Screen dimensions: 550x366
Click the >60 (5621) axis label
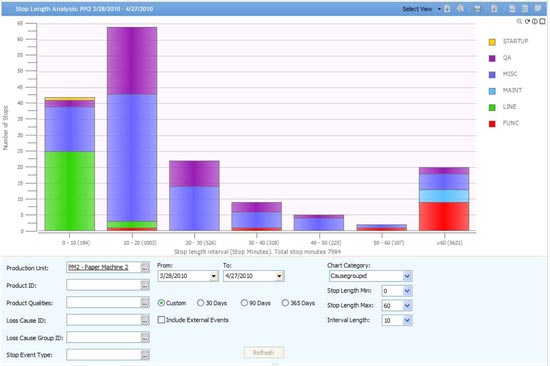[x=449, y=243]
